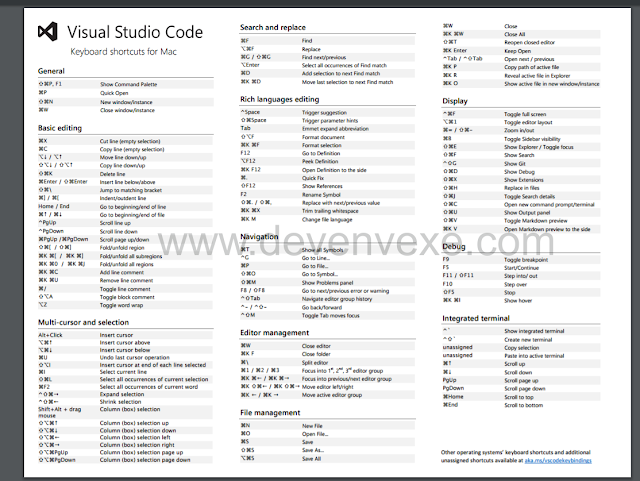
Task: Select the 'Quick Open' row text
Action: [x=114, y=93]
